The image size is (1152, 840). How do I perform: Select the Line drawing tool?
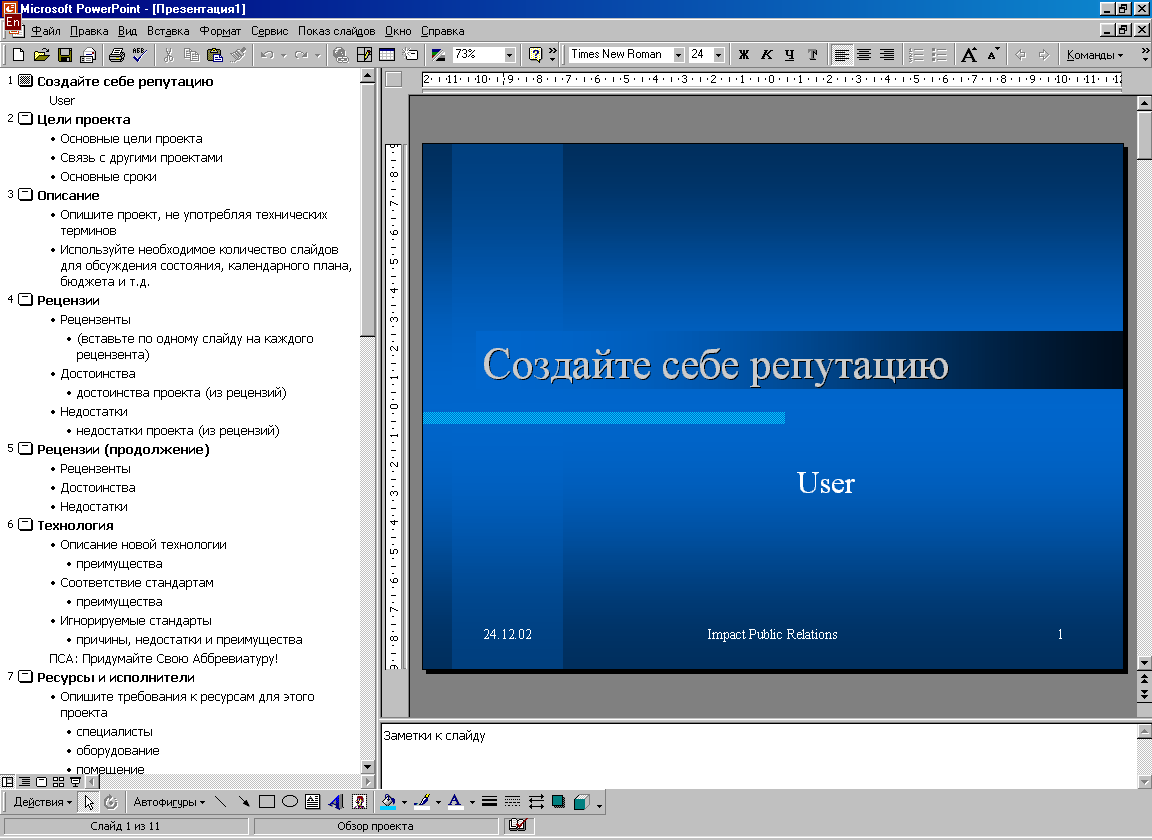pos(220,802)
